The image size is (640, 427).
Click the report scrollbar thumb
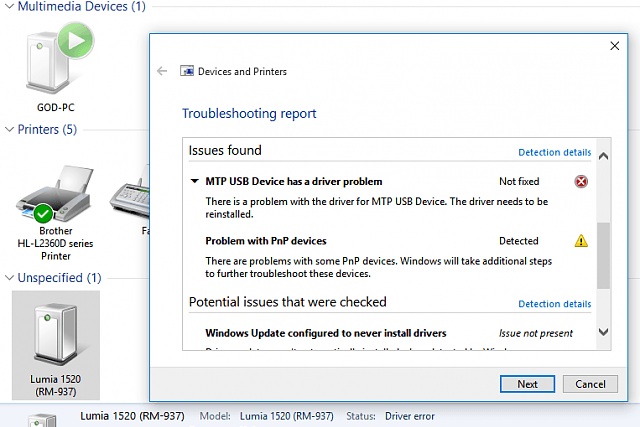point(603,256)
